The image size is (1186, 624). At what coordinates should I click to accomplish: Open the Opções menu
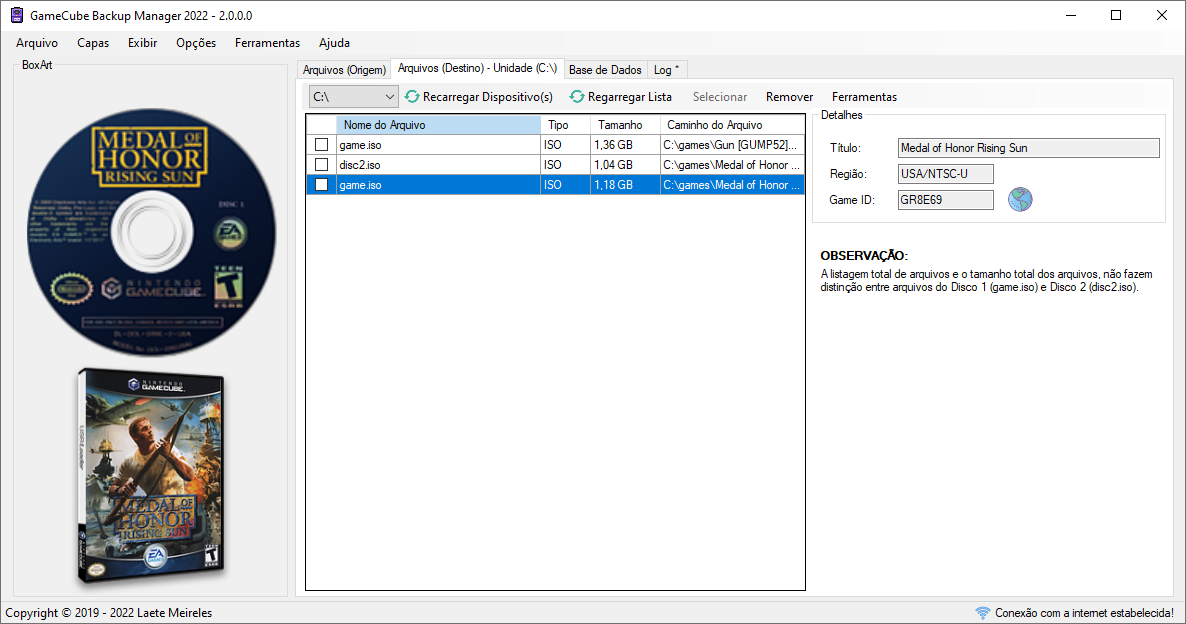pos(195,43)
